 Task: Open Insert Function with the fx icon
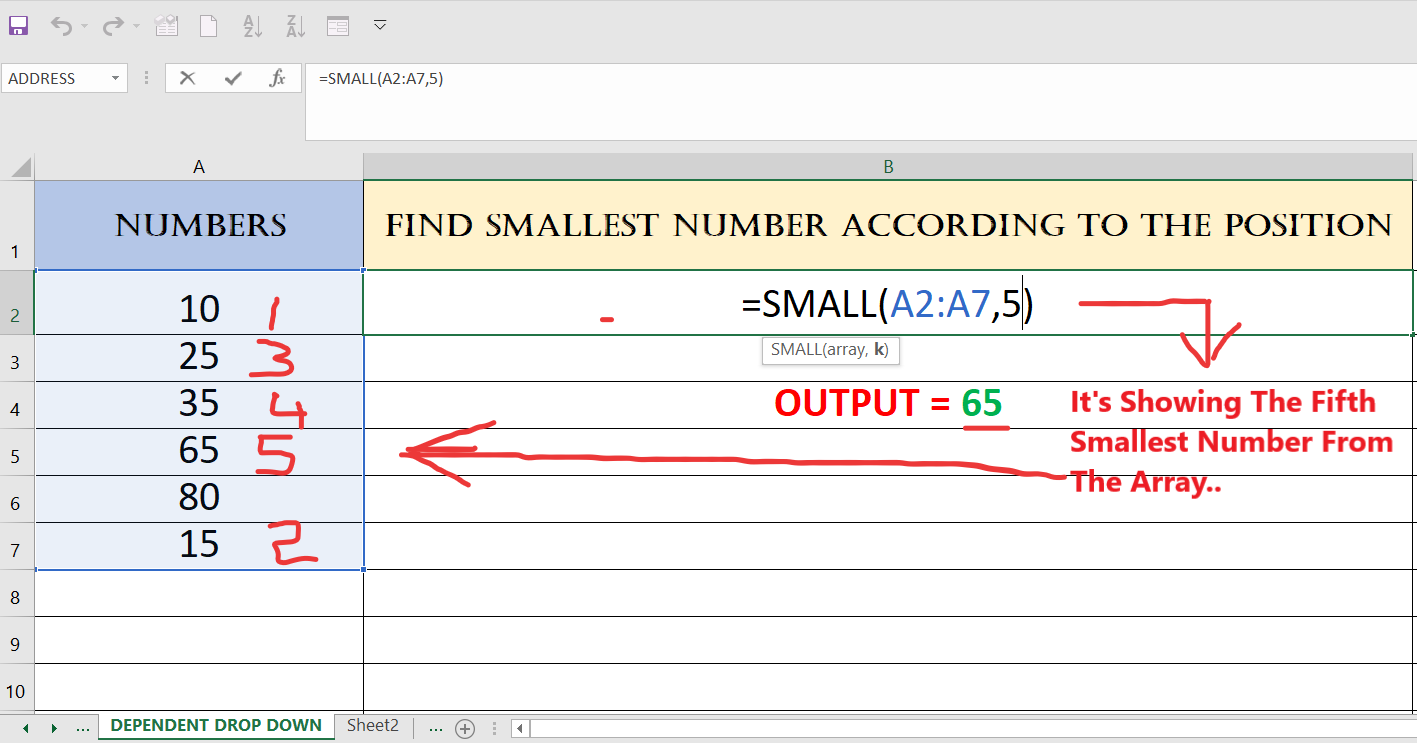[278, 78]
